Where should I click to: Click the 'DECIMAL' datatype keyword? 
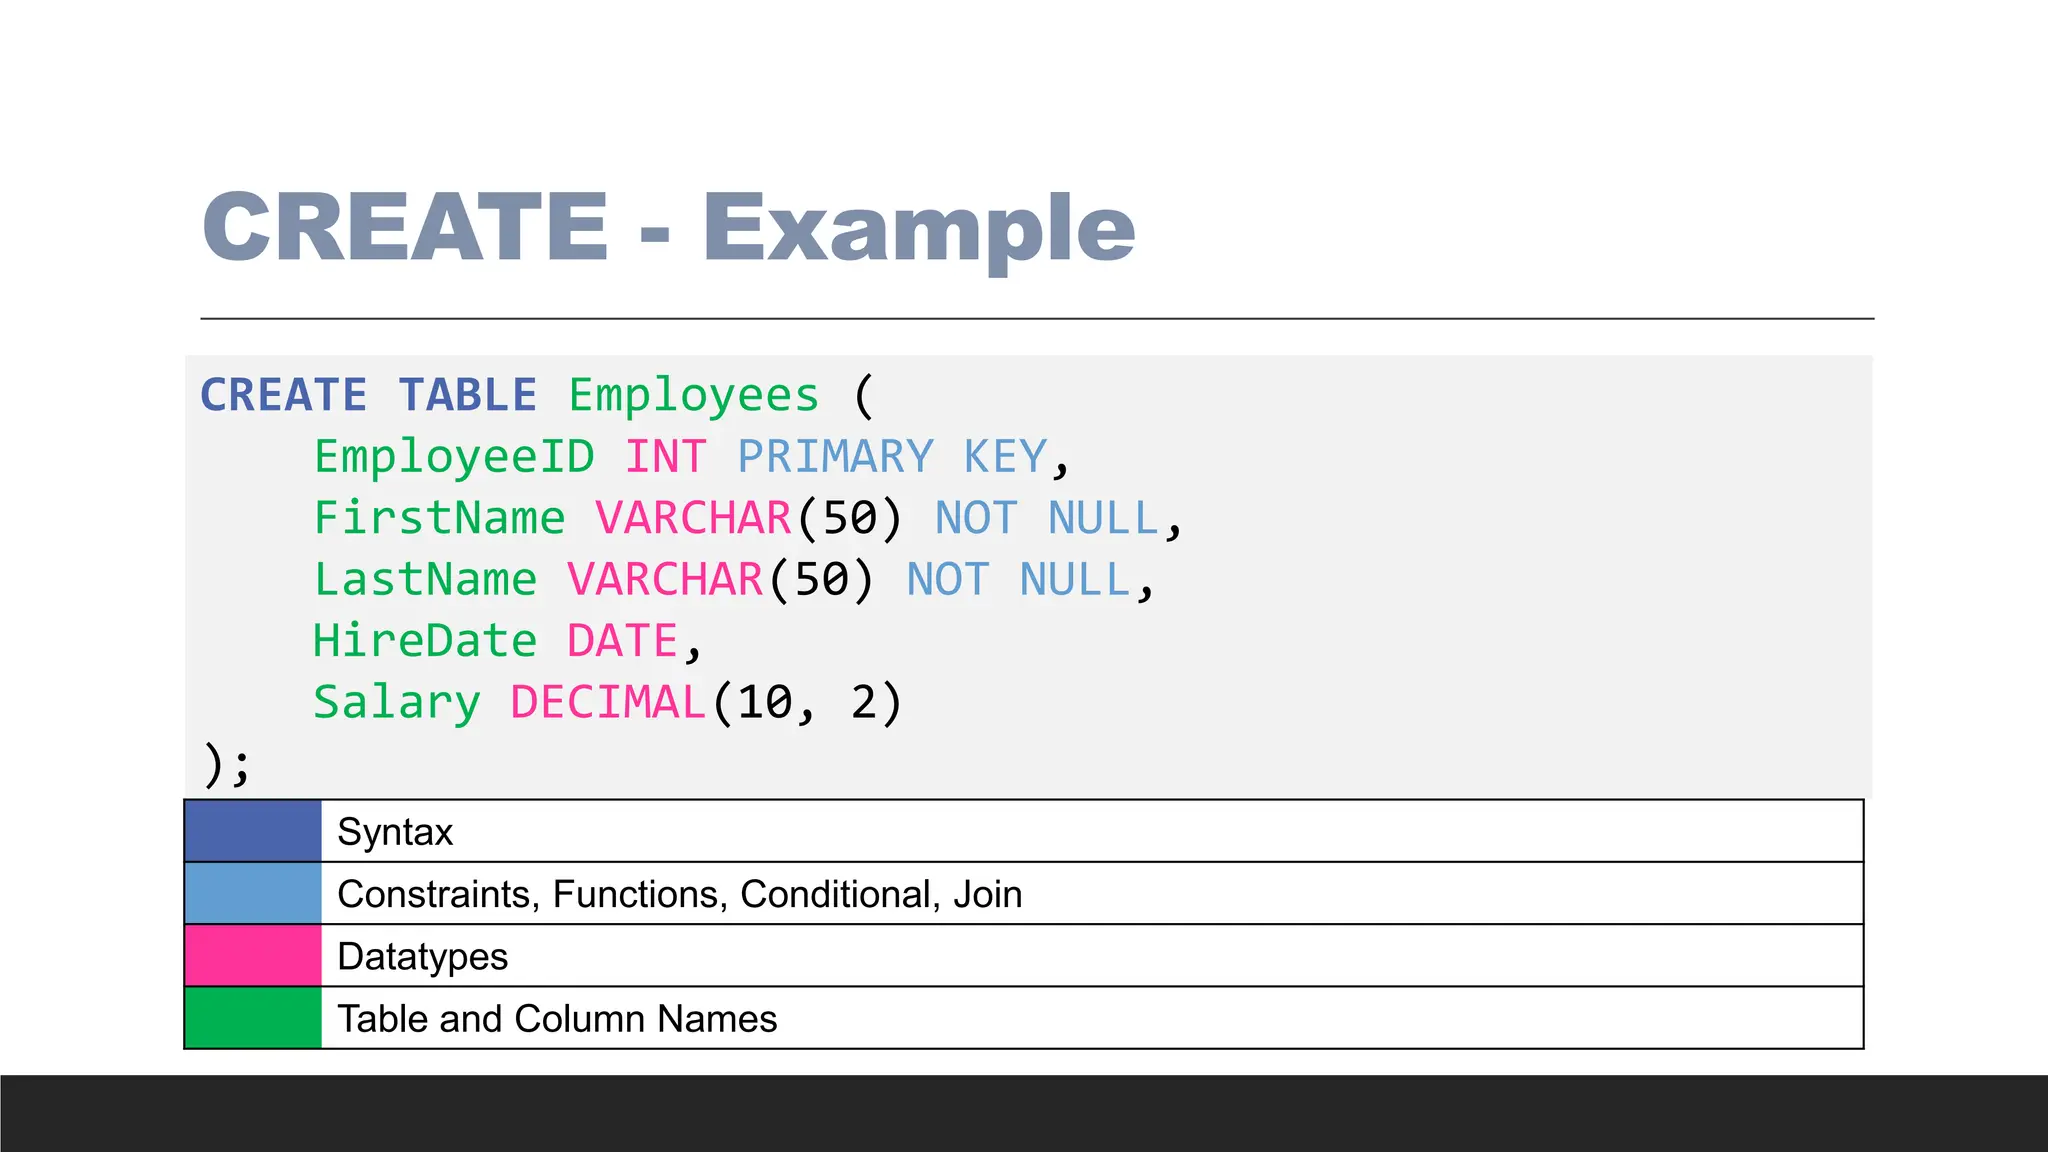[608, 702]
